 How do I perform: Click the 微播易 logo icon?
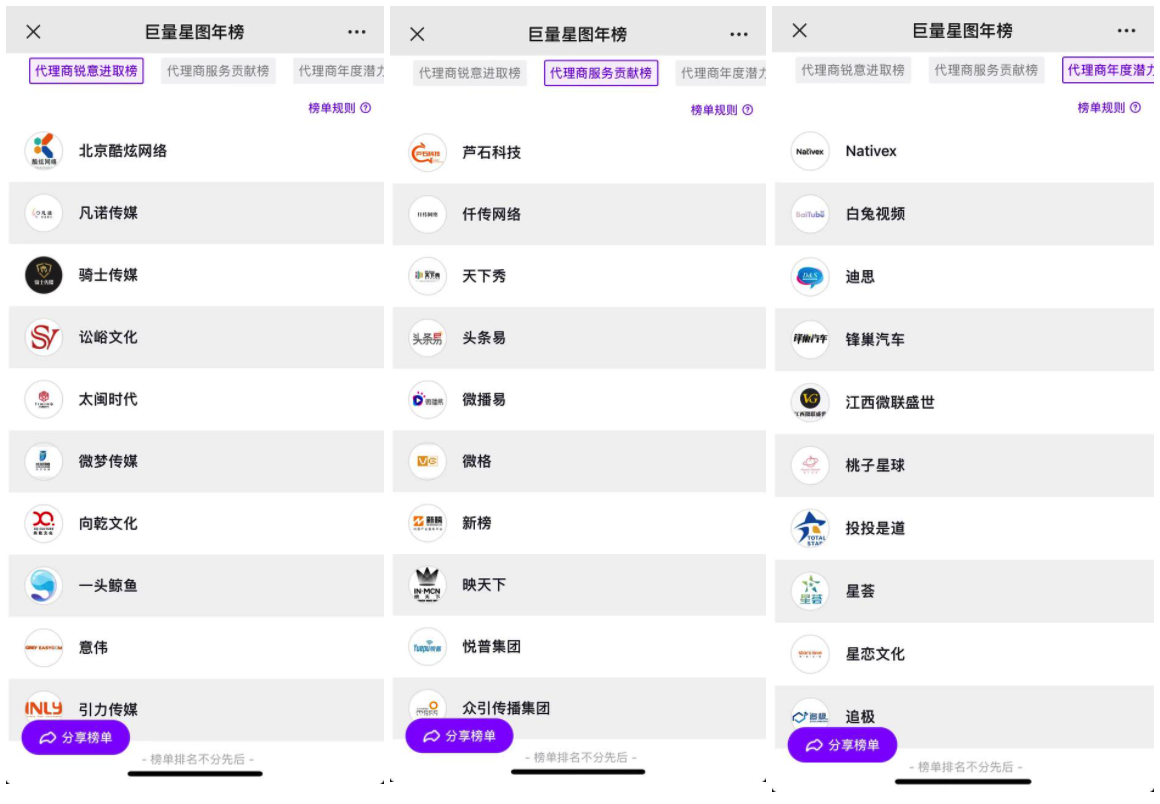coord(428,400)
